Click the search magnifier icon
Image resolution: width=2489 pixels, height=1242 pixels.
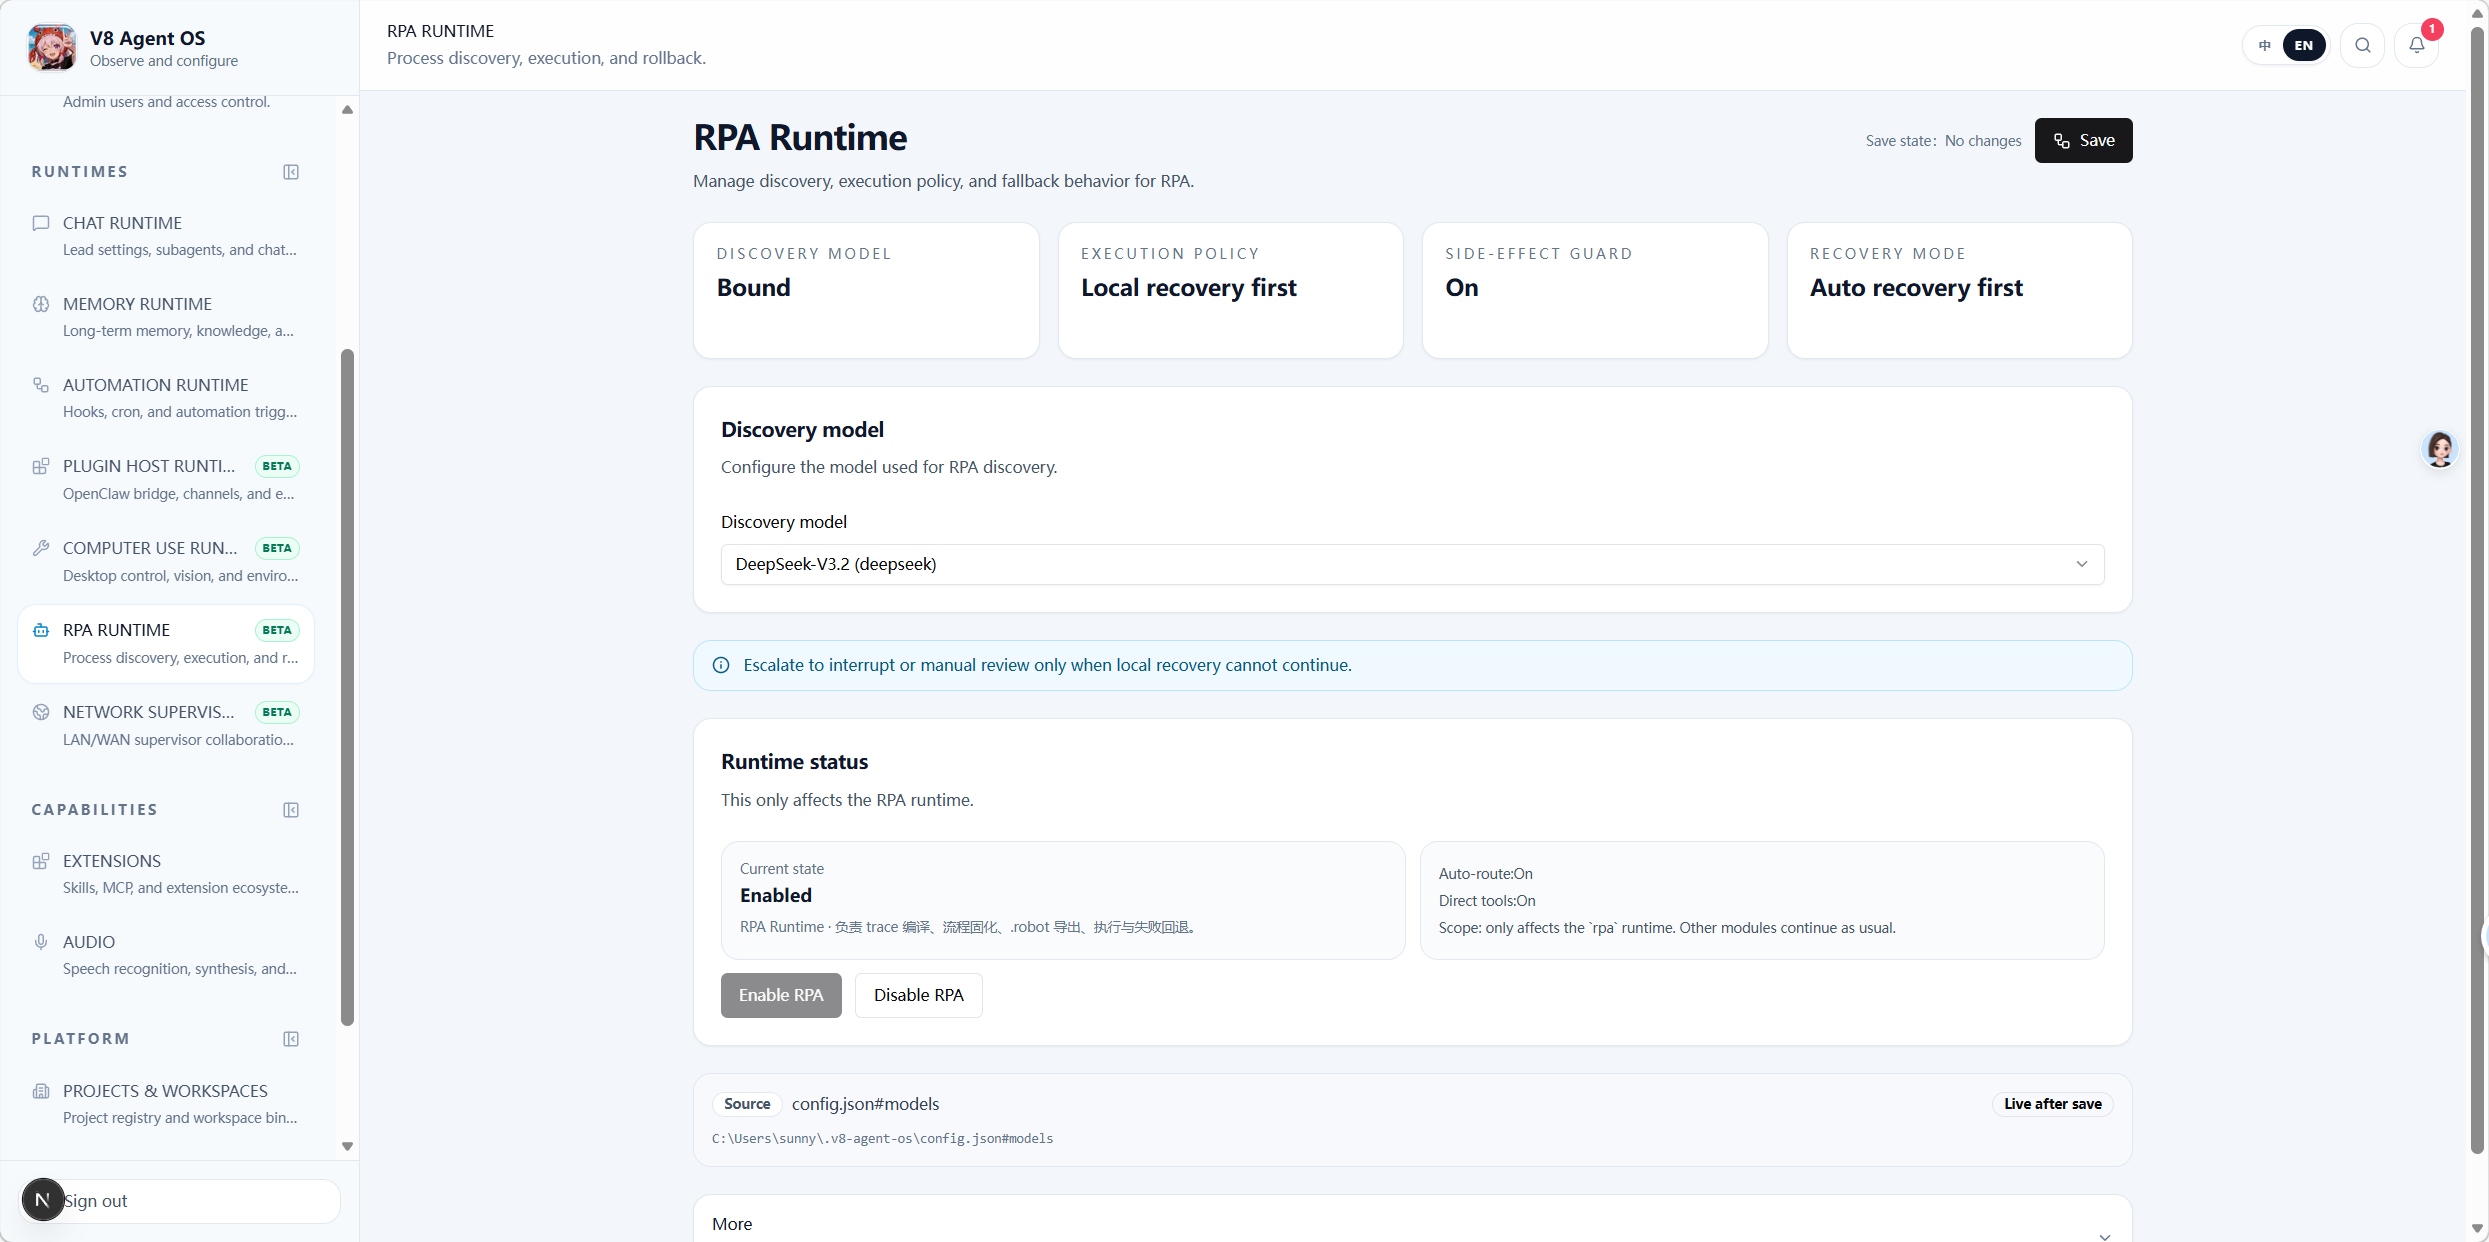pos(2362,45)
